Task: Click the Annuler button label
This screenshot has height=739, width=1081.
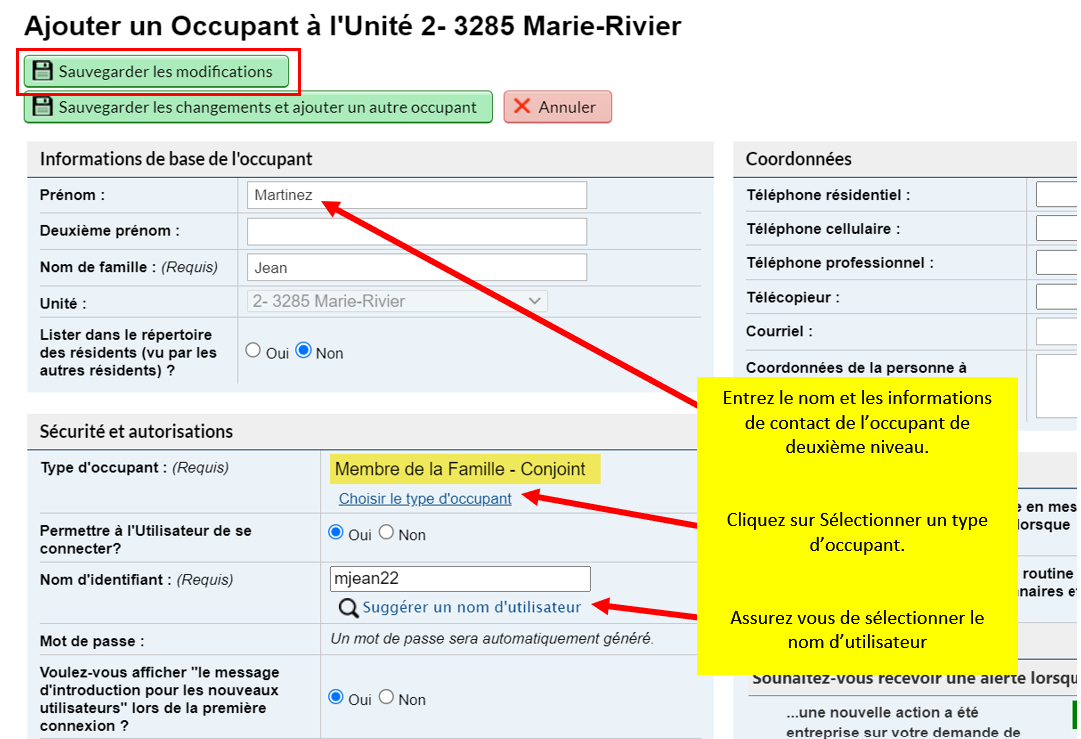Action: point(567,108)
